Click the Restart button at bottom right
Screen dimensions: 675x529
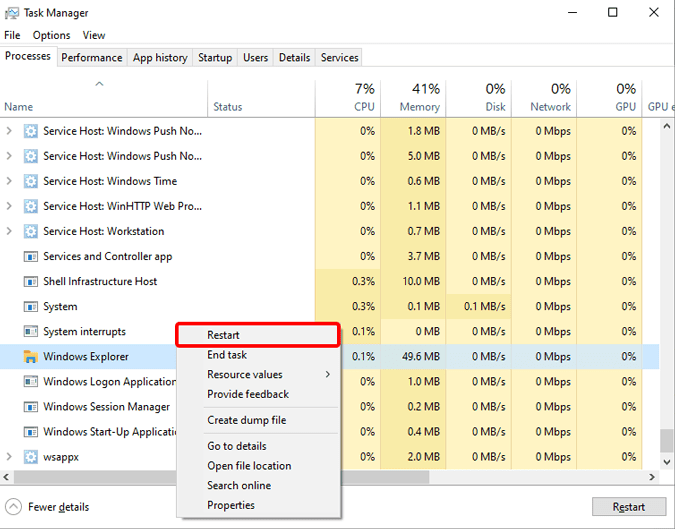click(x=629, y=507)
